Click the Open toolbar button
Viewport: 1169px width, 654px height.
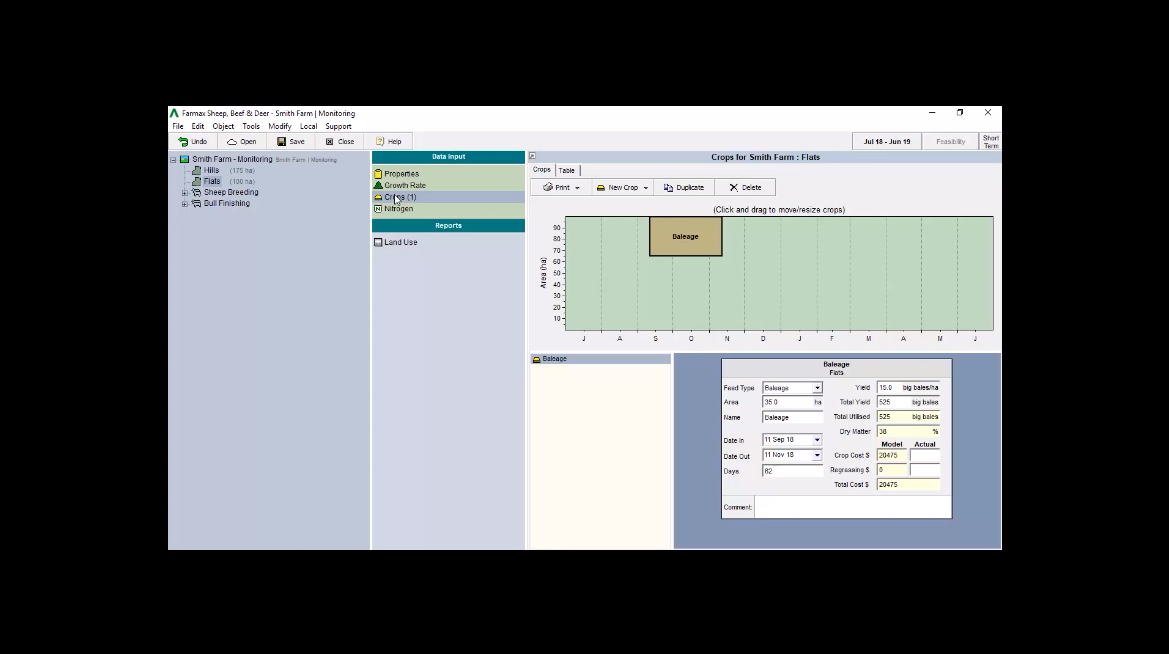coord(242,142)
